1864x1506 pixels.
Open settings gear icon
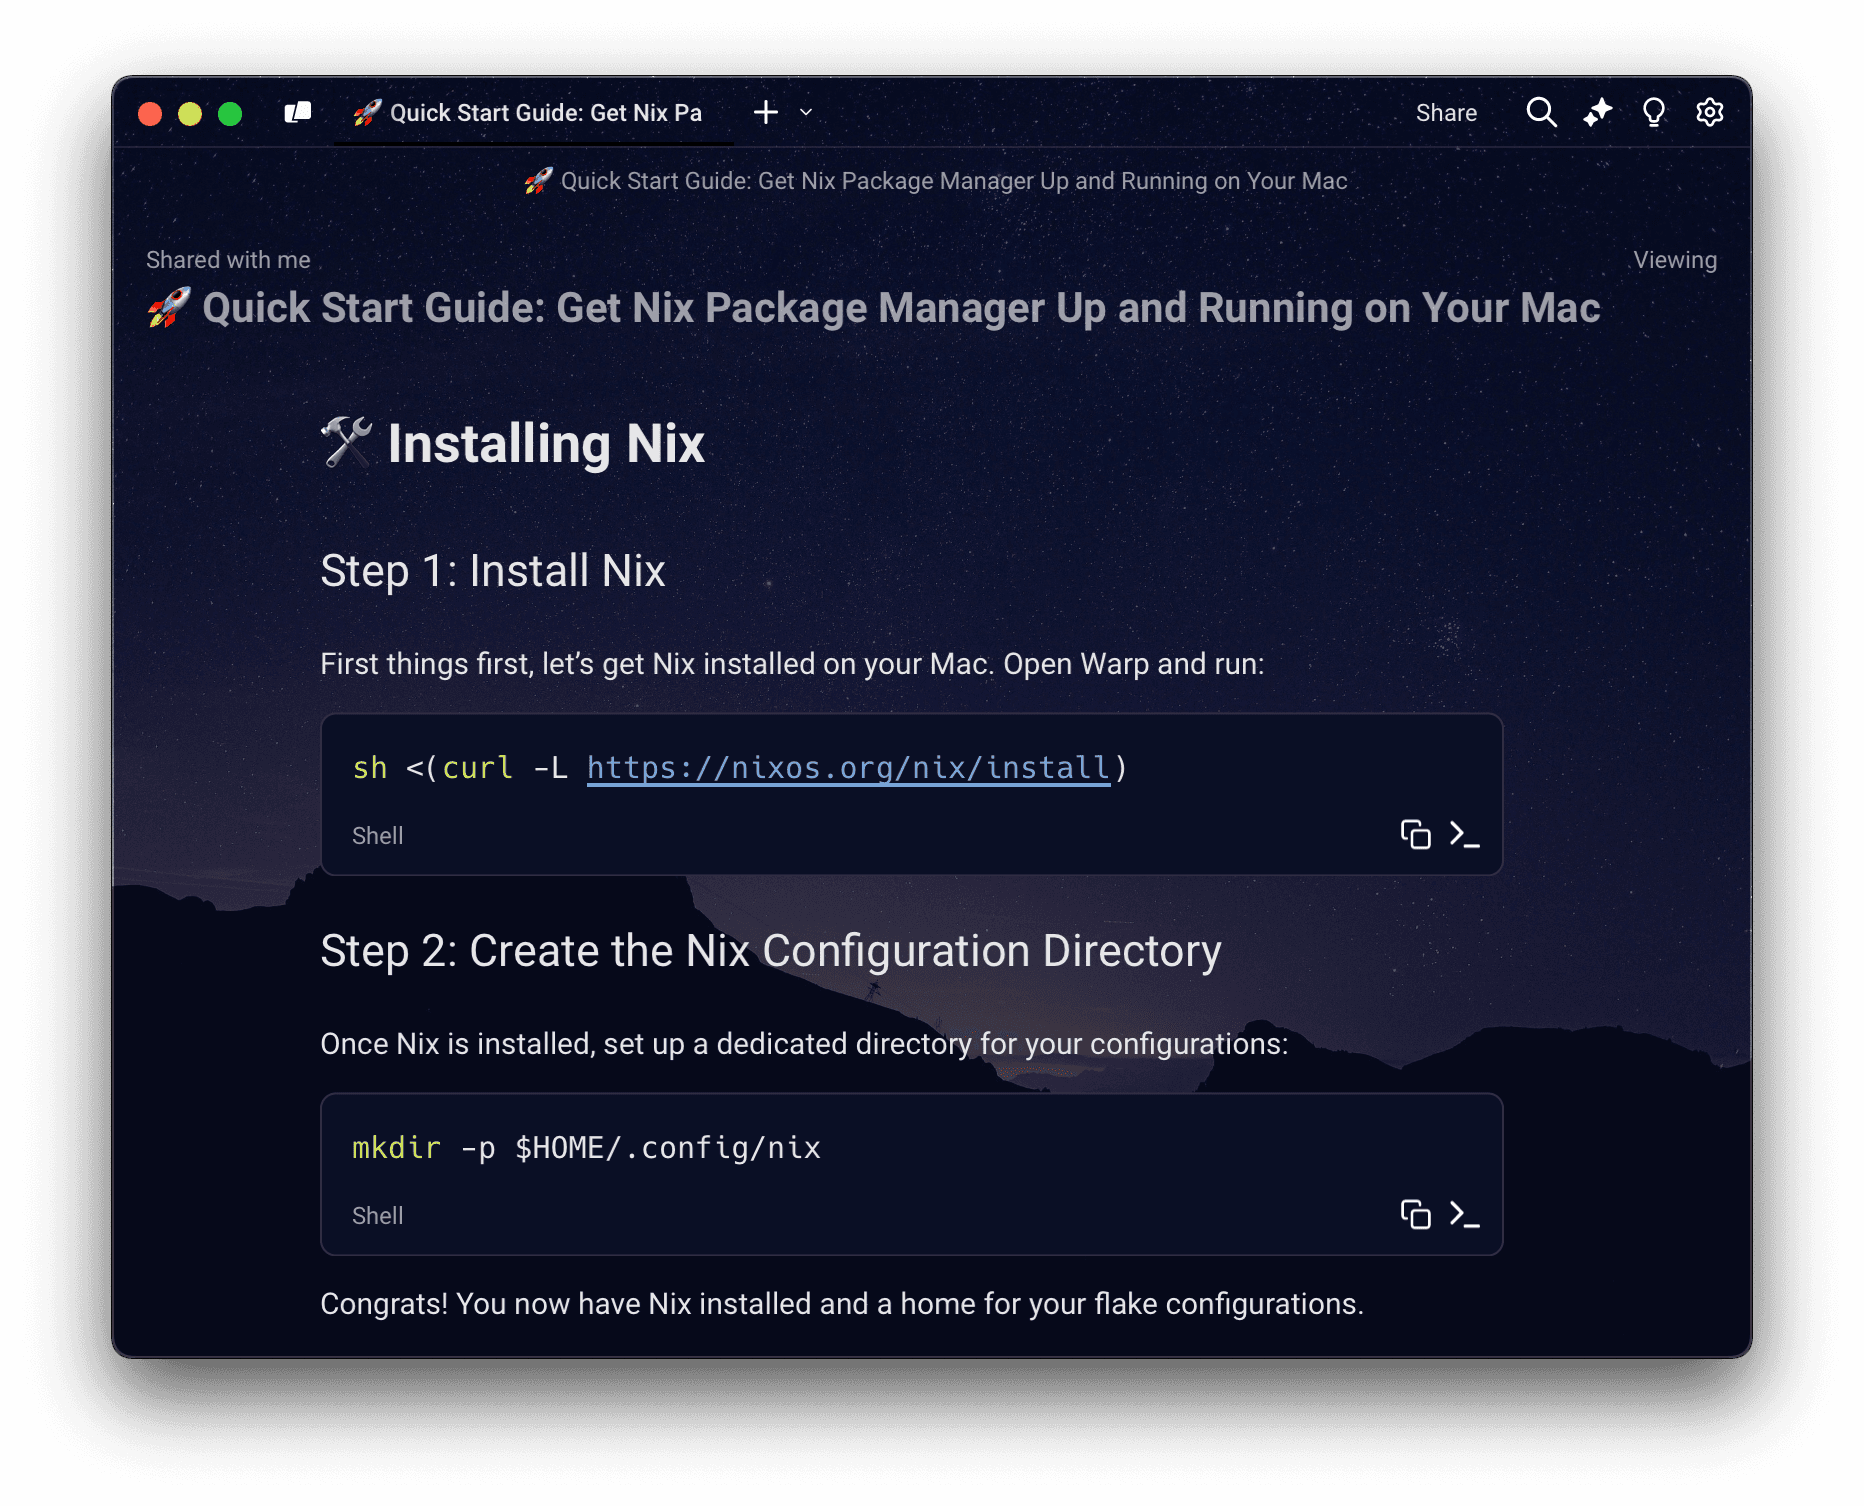tap(1709, 112)
